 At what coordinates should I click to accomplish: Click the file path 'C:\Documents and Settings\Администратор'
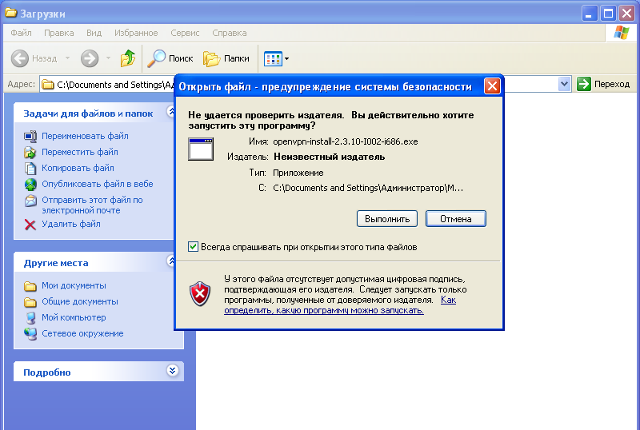click(368, 188)
